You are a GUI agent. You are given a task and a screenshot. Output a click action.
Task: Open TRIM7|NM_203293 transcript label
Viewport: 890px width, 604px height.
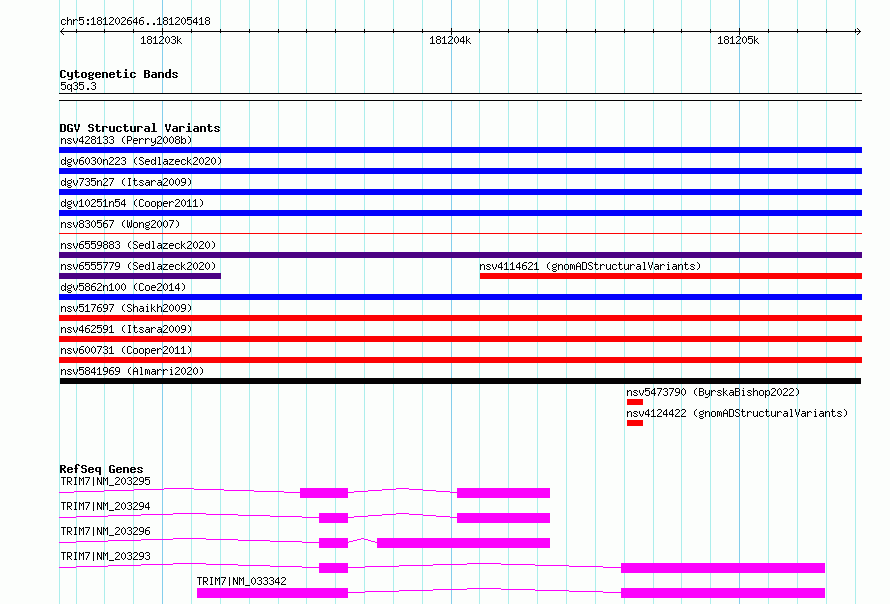pyautogui.click(x=105, y=556)
